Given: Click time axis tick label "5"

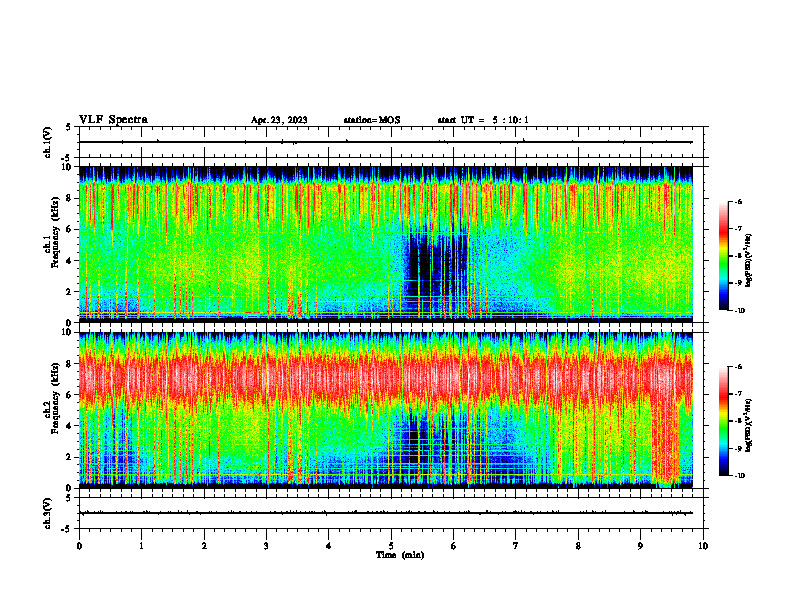Looking at the screenshot, I should [391, 546].
